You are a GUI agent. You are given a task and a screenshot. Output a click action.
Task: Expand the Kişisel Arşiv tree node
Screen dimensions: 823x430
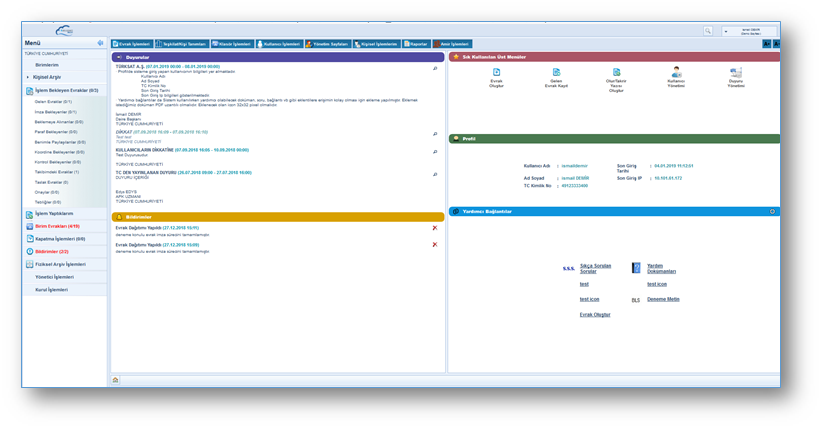point(27,76)
